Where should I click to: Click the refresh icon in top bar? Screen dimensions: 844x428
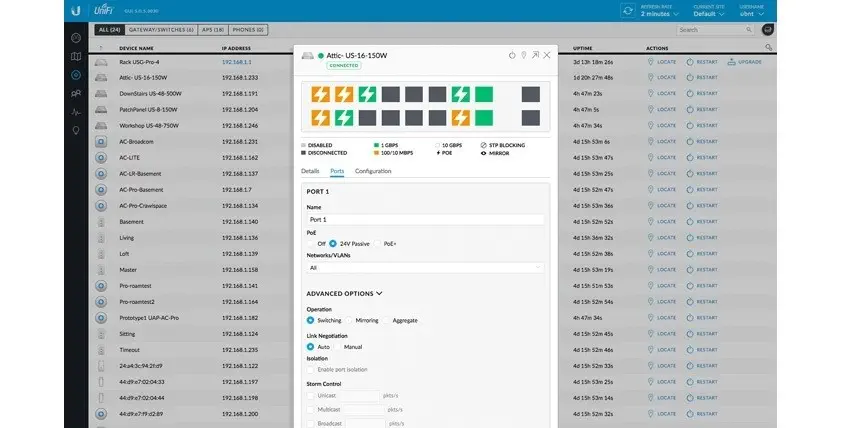click(628, 10)
